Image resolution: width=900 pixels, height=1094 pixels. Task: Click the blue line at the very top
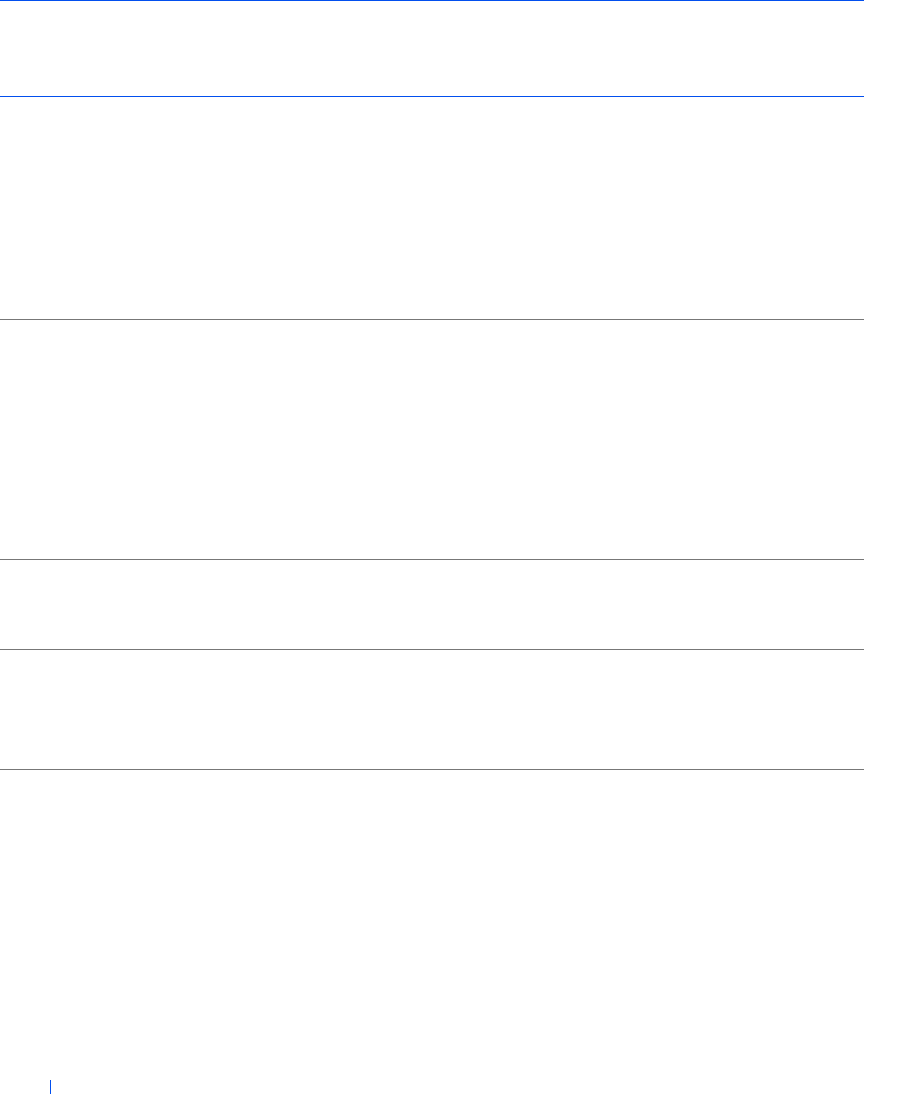click(430, 1)
